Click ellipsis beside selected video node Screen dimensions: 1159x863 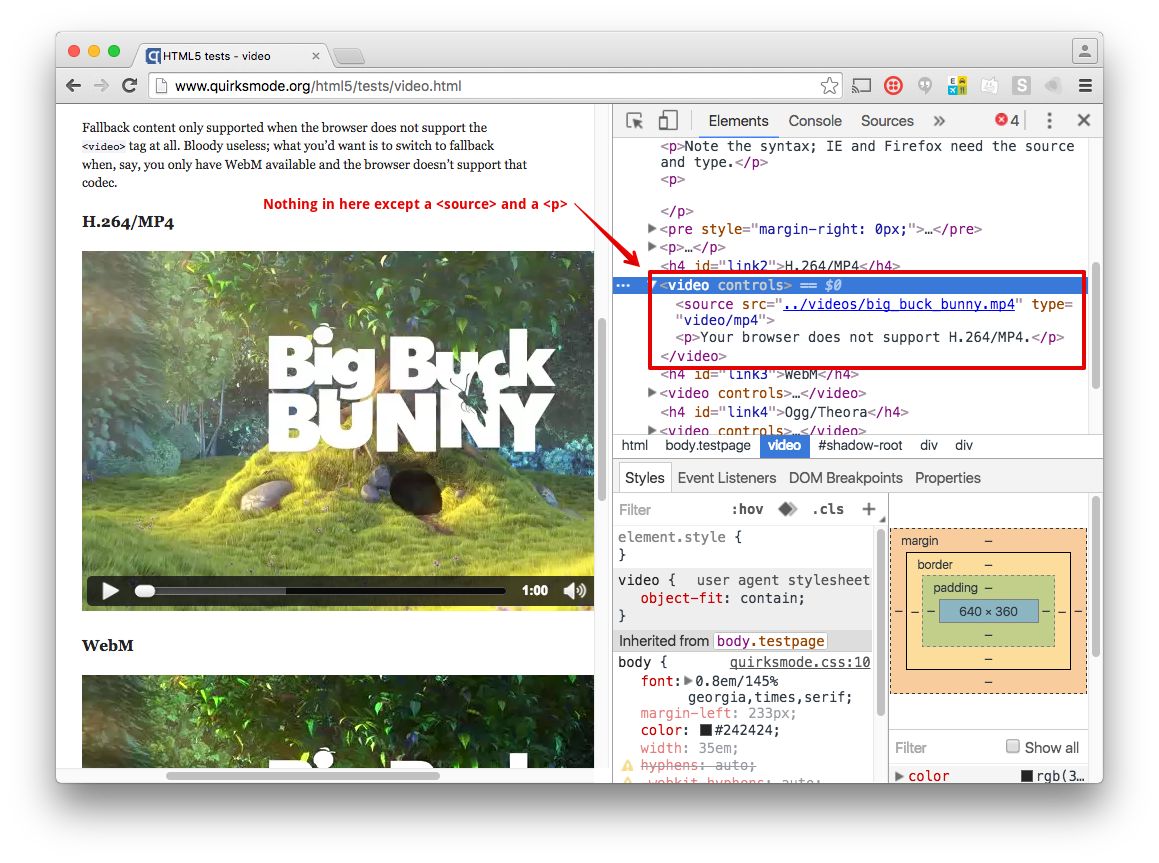point(624,285)
